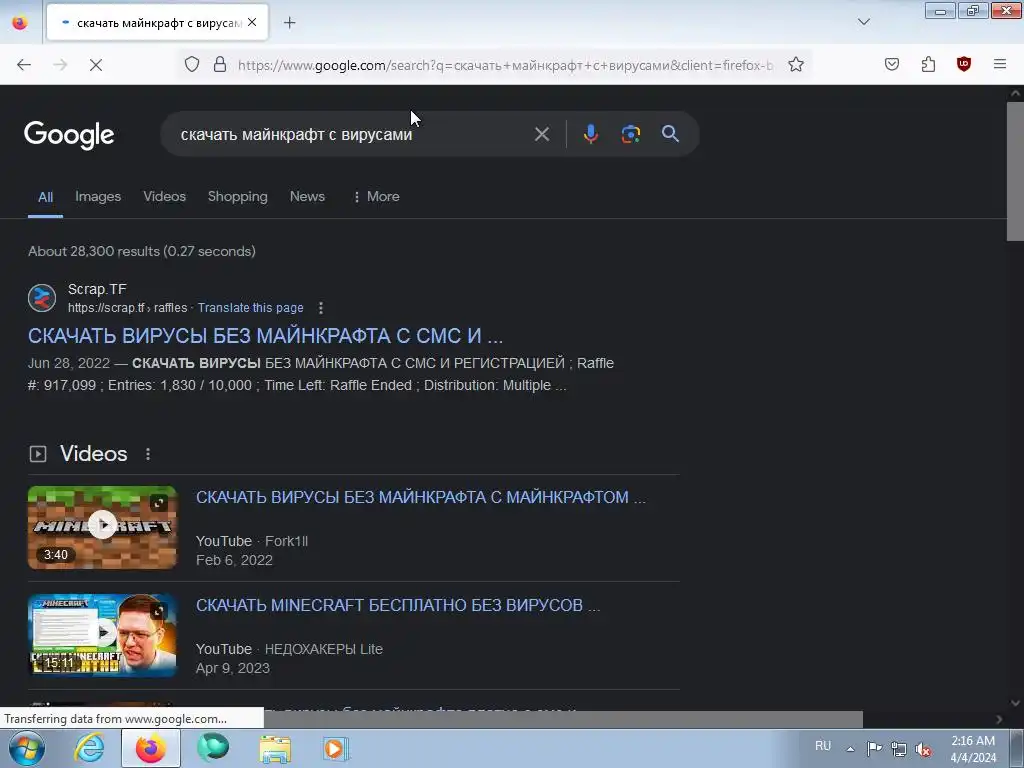Open 'Translate this page' link

[x=251, y=308]
